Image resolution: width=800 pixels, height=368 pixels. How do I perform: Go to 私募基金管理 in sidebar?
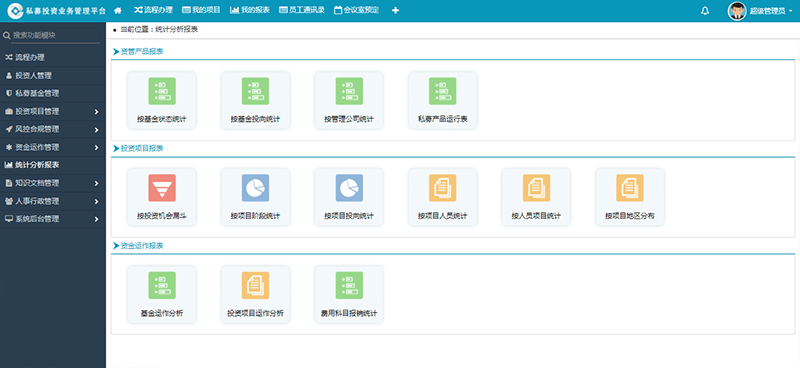pyautogui.click(x=53, y=93)
